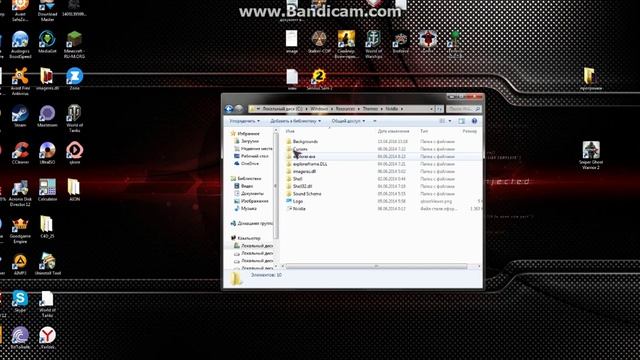Click the Explorer search box
Image resolution: width=640 pixels, height=360 pixels.
coord(463,109)
